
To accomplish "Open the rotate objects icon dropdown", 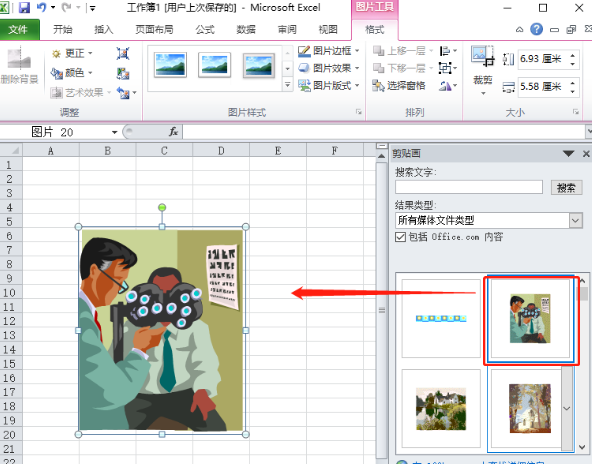I will 448,86.
